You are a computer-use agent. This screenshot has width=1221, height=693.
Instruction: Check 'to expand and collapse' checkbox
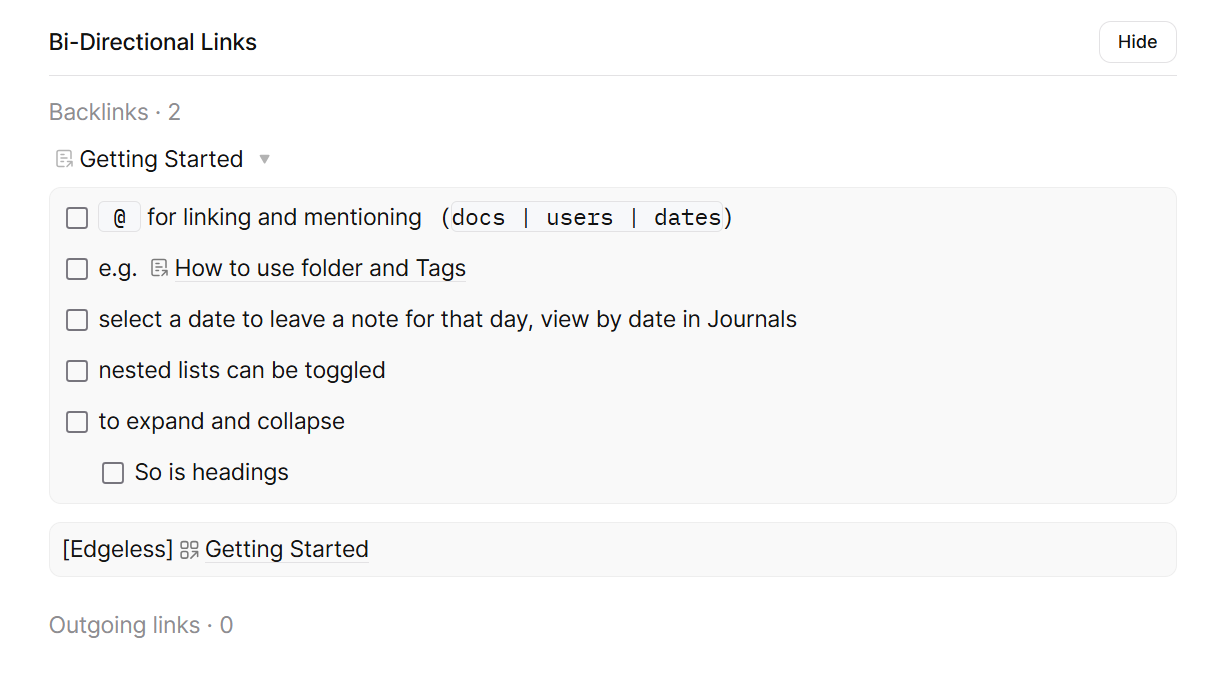click(x=77, y=422)
